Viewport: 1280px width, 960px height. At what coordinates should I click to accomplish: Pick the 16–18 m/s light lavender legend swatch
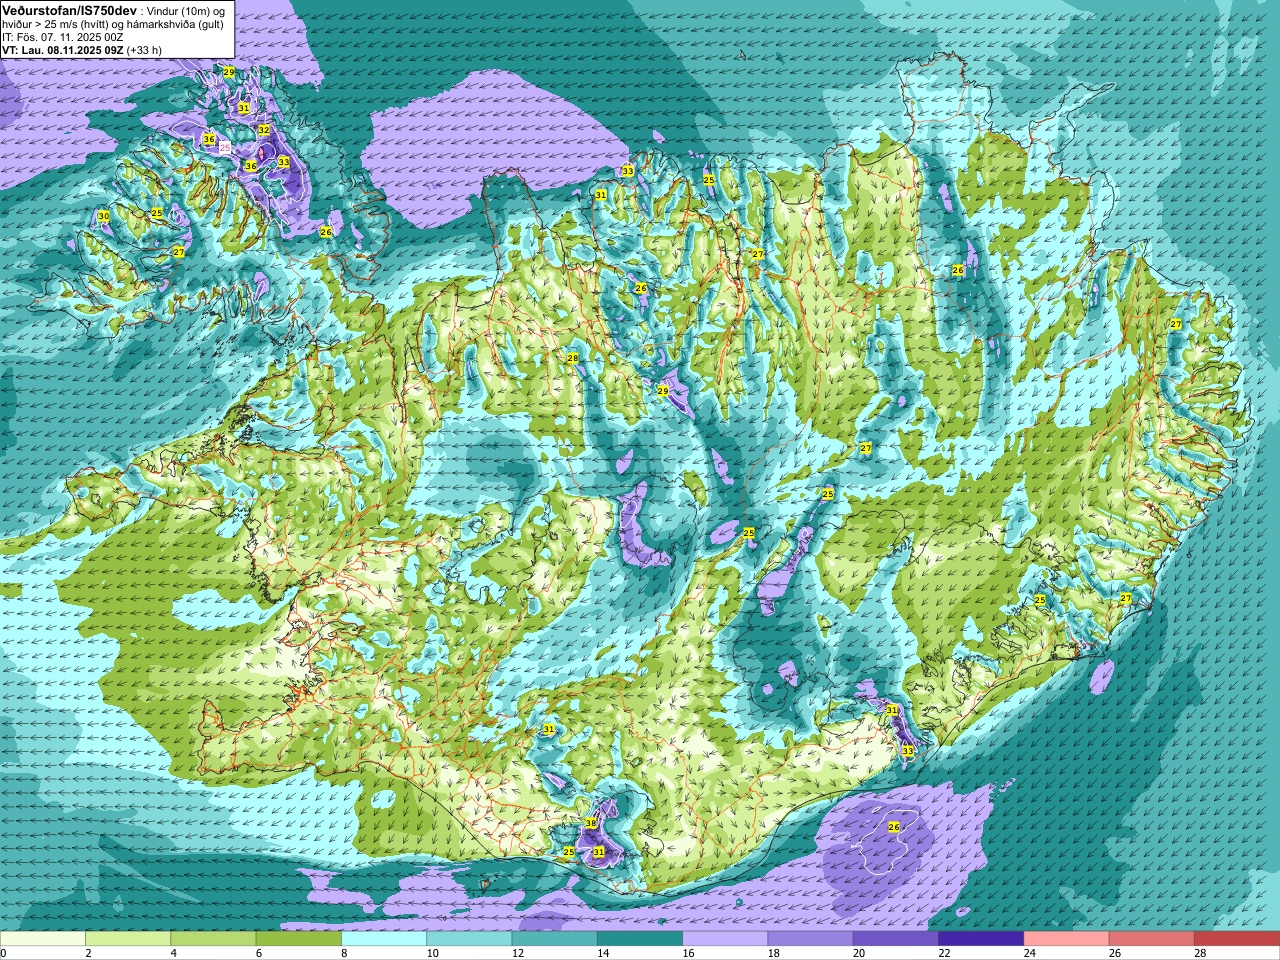(x=725, y=939)
